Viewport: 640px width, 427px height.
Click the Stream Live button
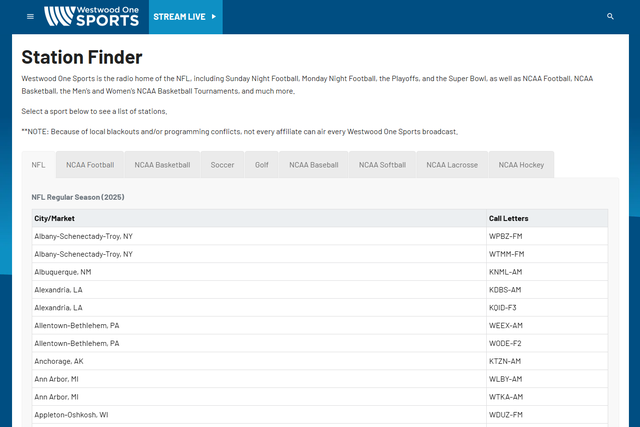pos(185,17)
